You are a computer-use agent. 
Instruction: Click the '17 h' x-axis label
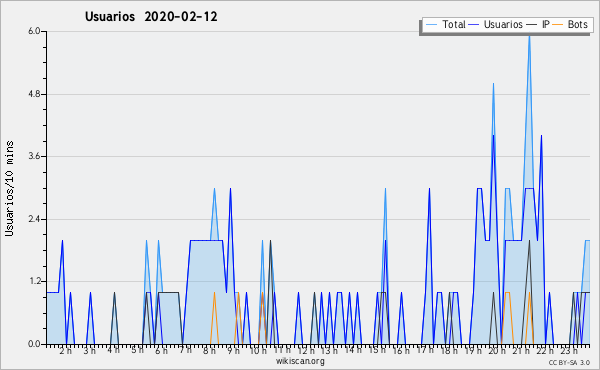425,350
